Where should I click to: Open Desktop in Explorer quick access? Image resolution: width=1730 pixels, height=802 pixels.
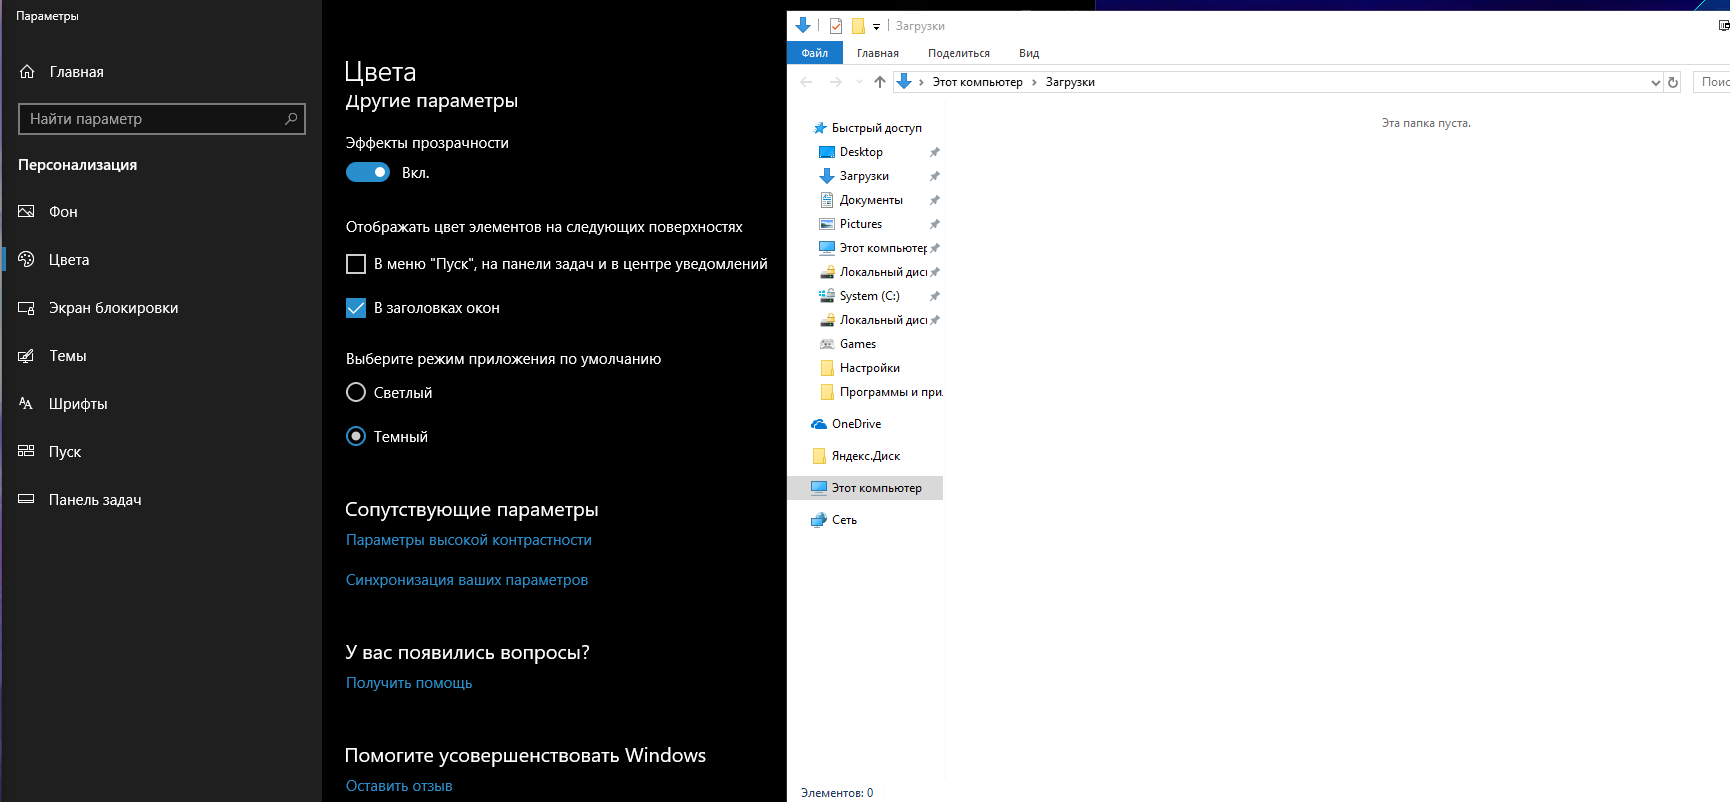[x=861, y=152]
